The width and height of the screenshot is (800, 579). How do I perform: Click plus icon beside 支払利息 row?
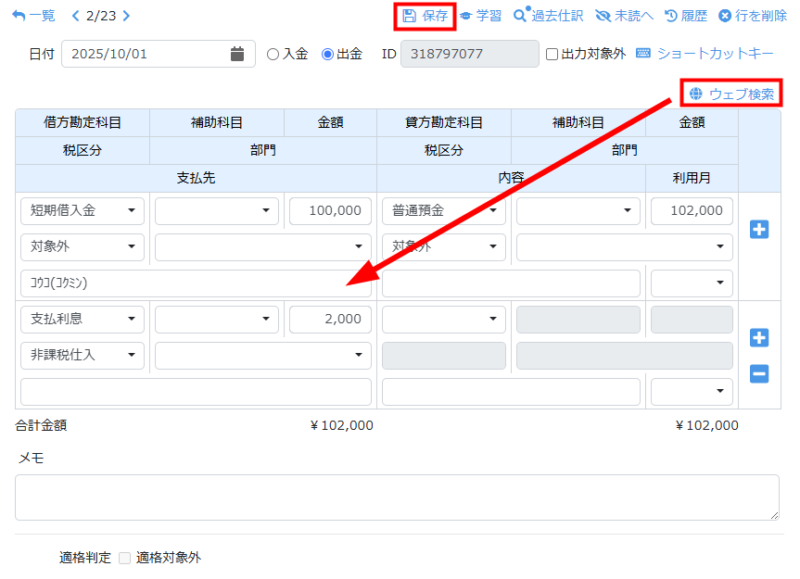point(759,338)
